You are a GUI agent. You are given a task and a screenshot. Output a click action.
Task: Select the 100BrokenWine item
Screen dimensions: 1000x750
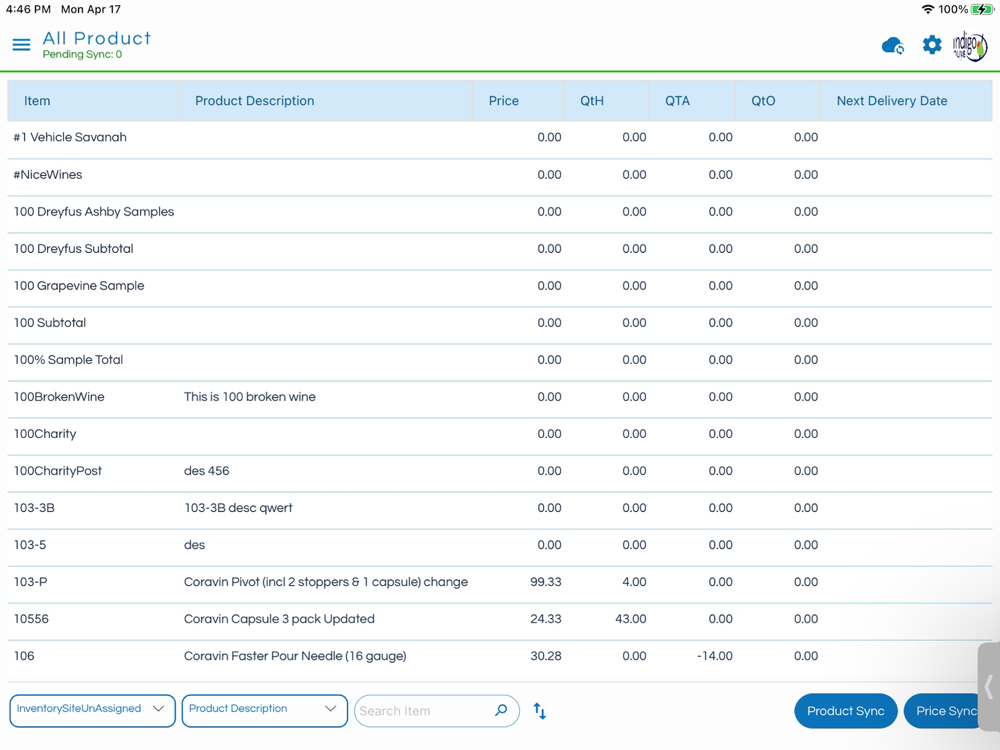coord(59,397)
